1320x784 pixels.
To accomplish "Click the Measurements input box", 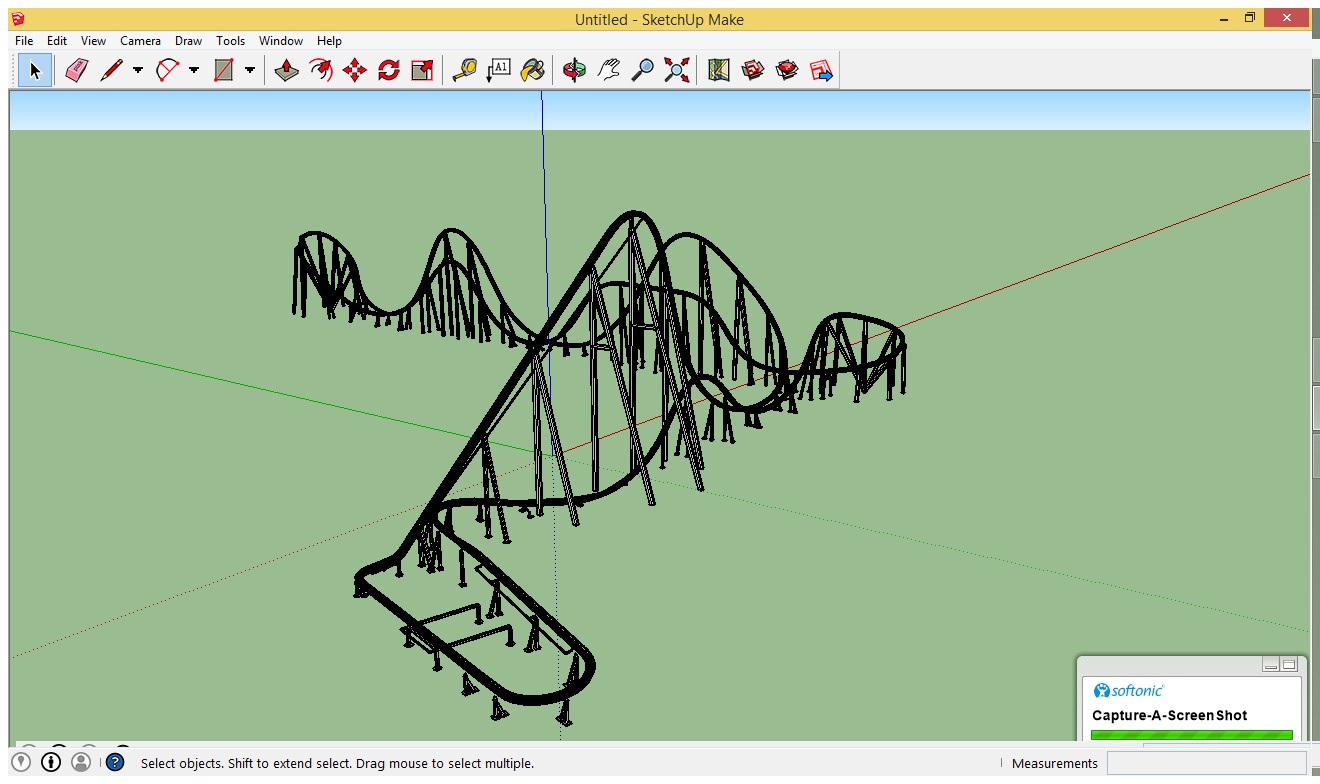I will [x=1206, y=763].
